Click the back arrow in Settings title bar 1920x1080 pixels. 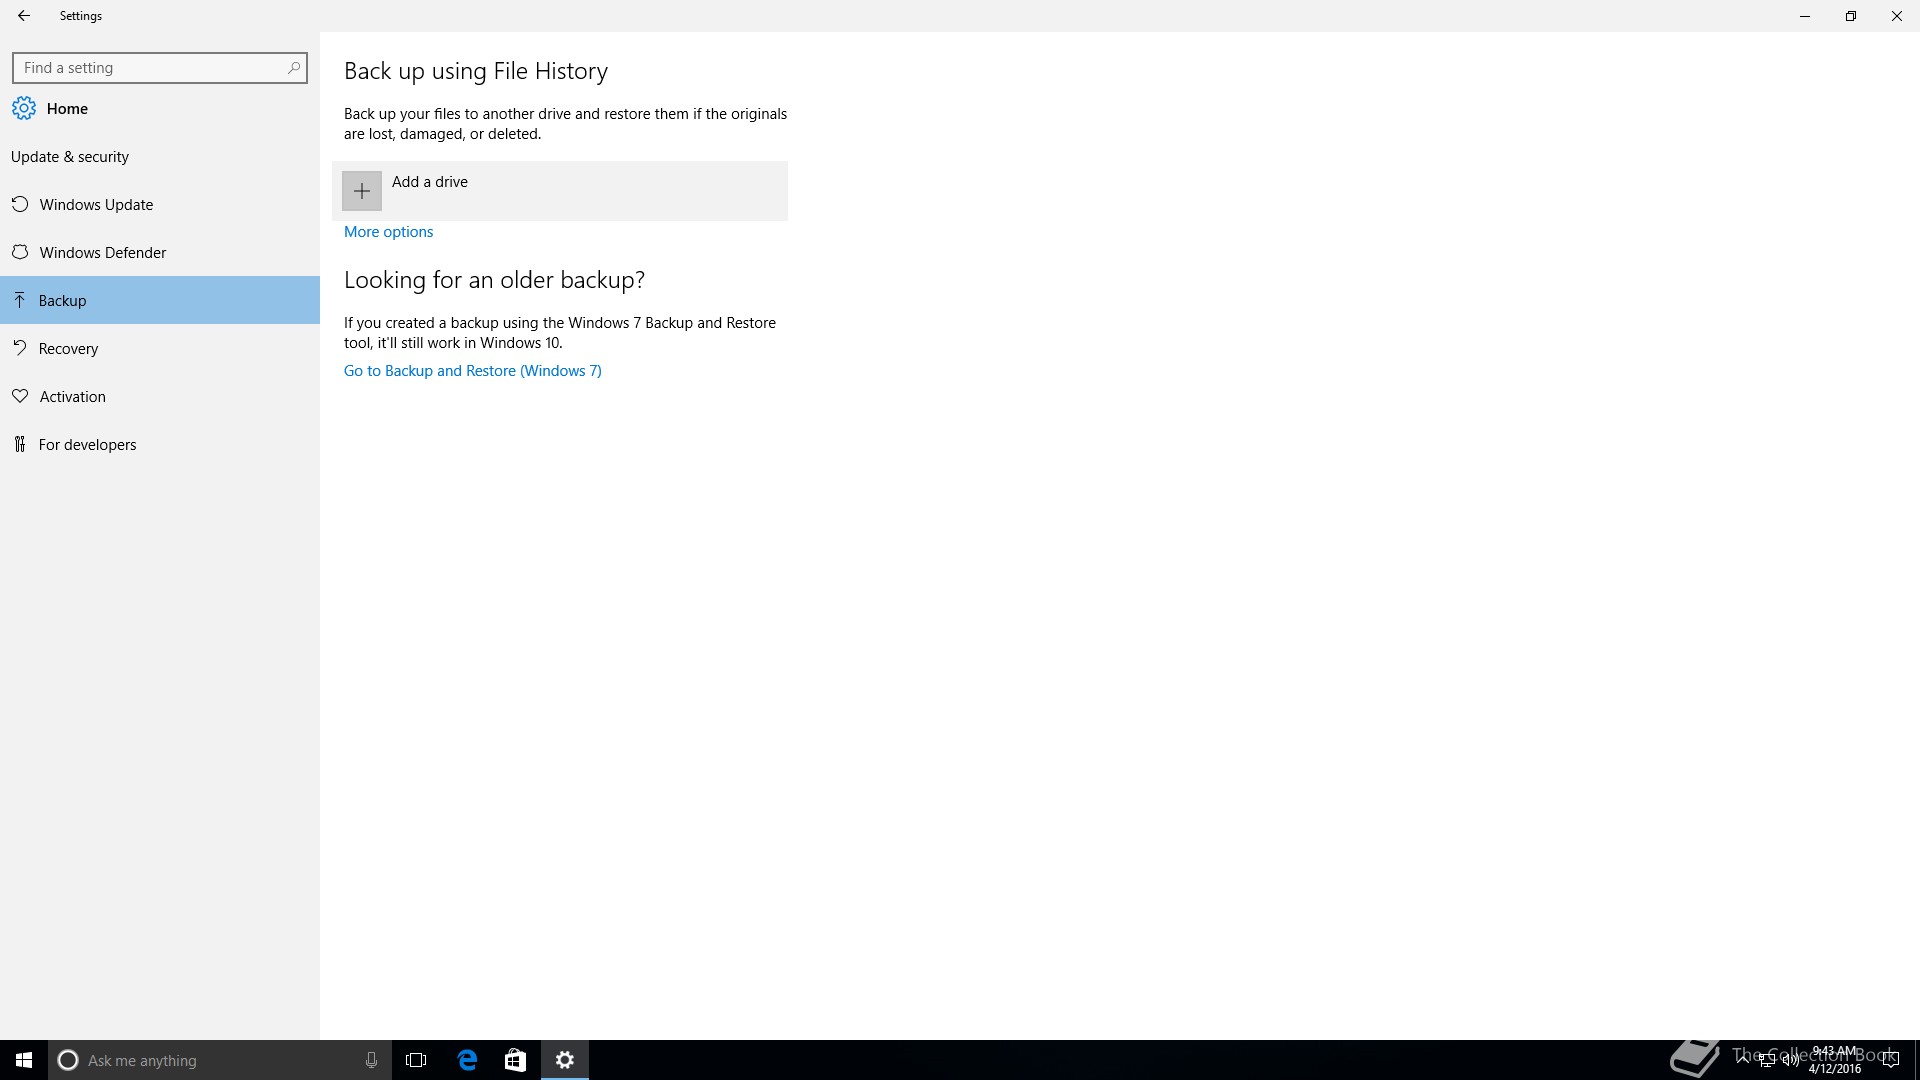point(24,16)
